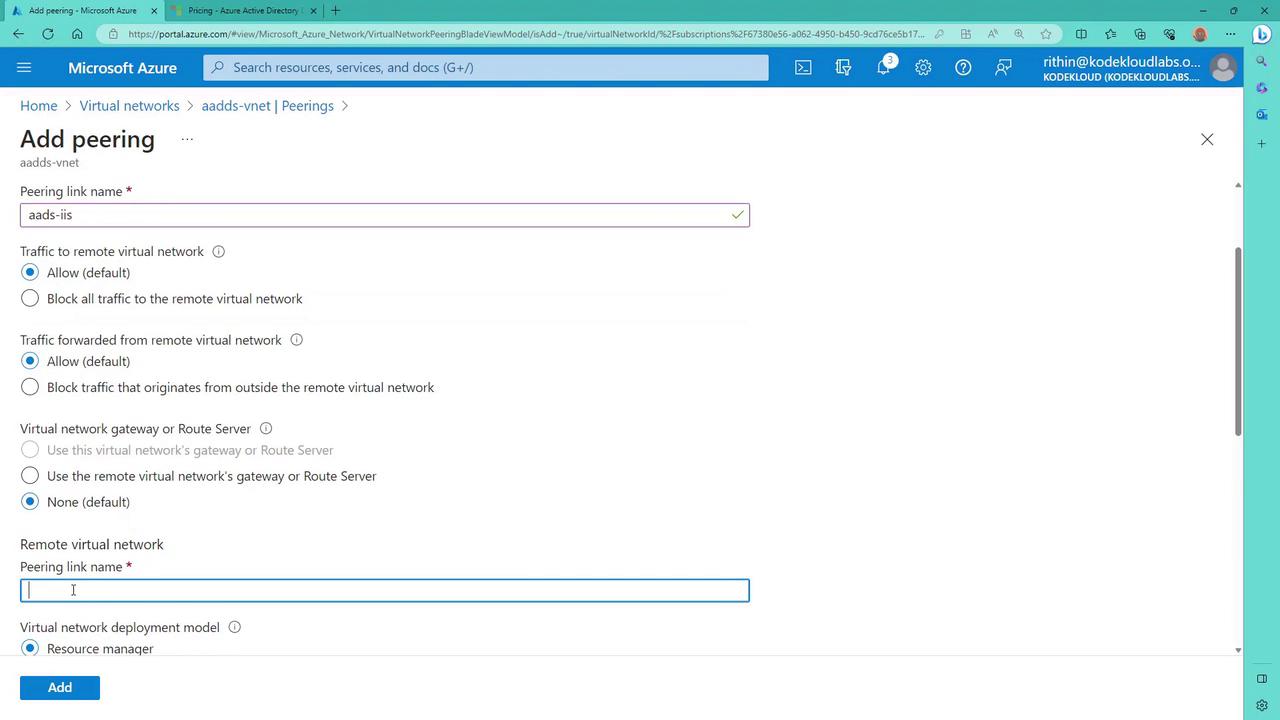The image size is (1280, 720).
Task: Go to Virtual networks breadcrumb
Action: (x=130, y=106)
